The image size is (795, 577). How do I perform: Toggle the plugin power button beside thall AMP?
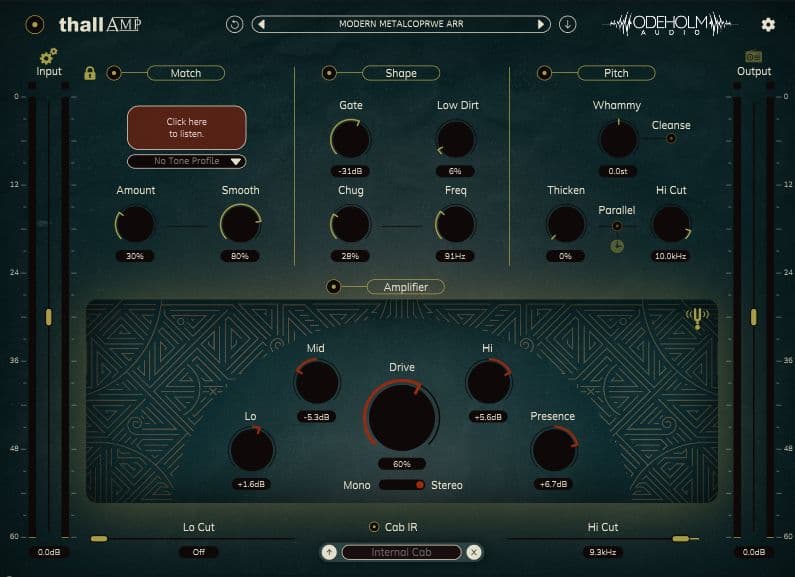(x=35, y=24)
